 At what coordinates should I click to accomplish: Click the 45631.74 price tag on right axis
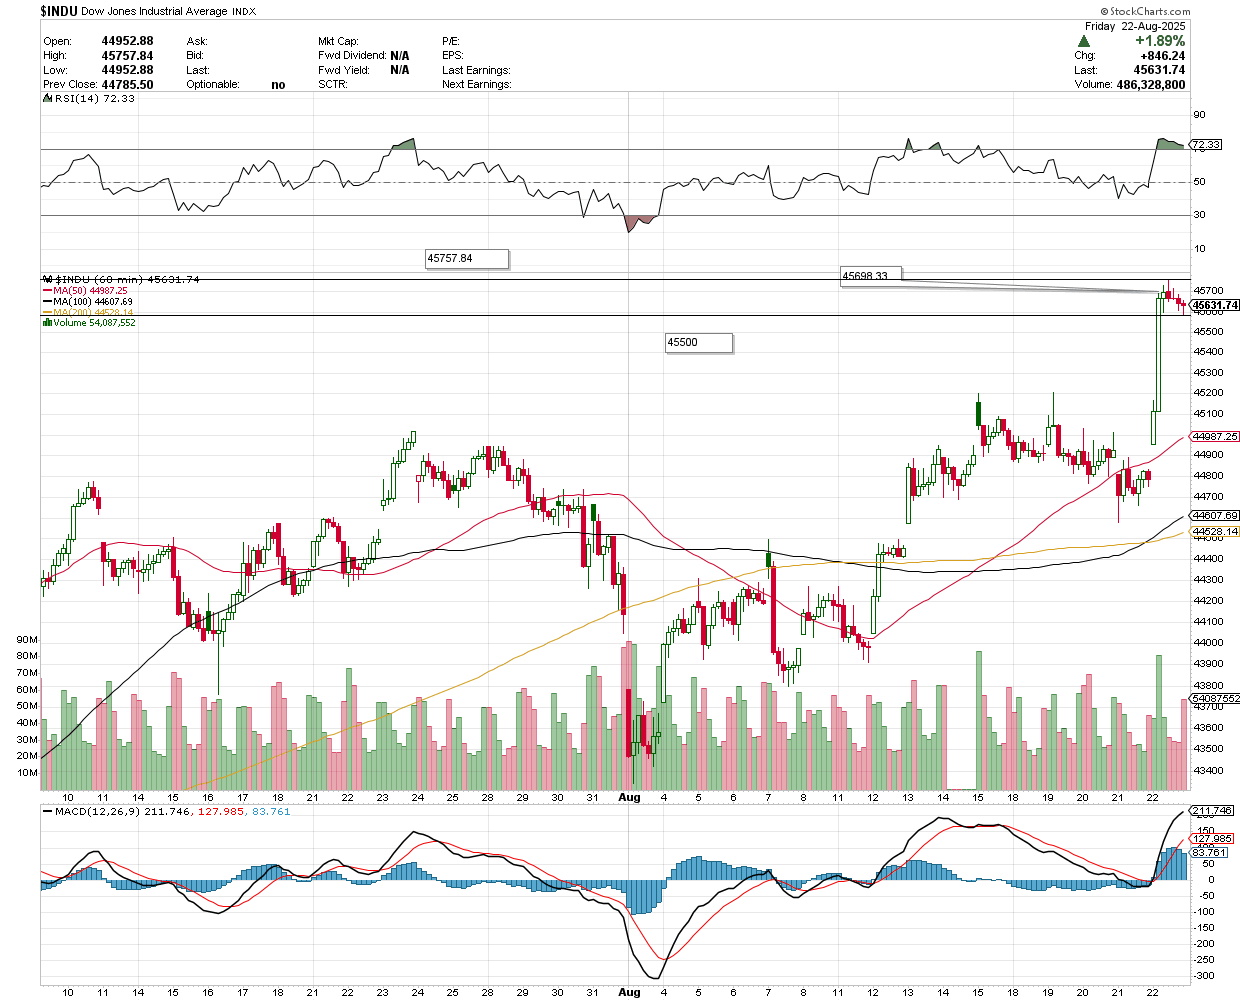[x=1216, y=305]
